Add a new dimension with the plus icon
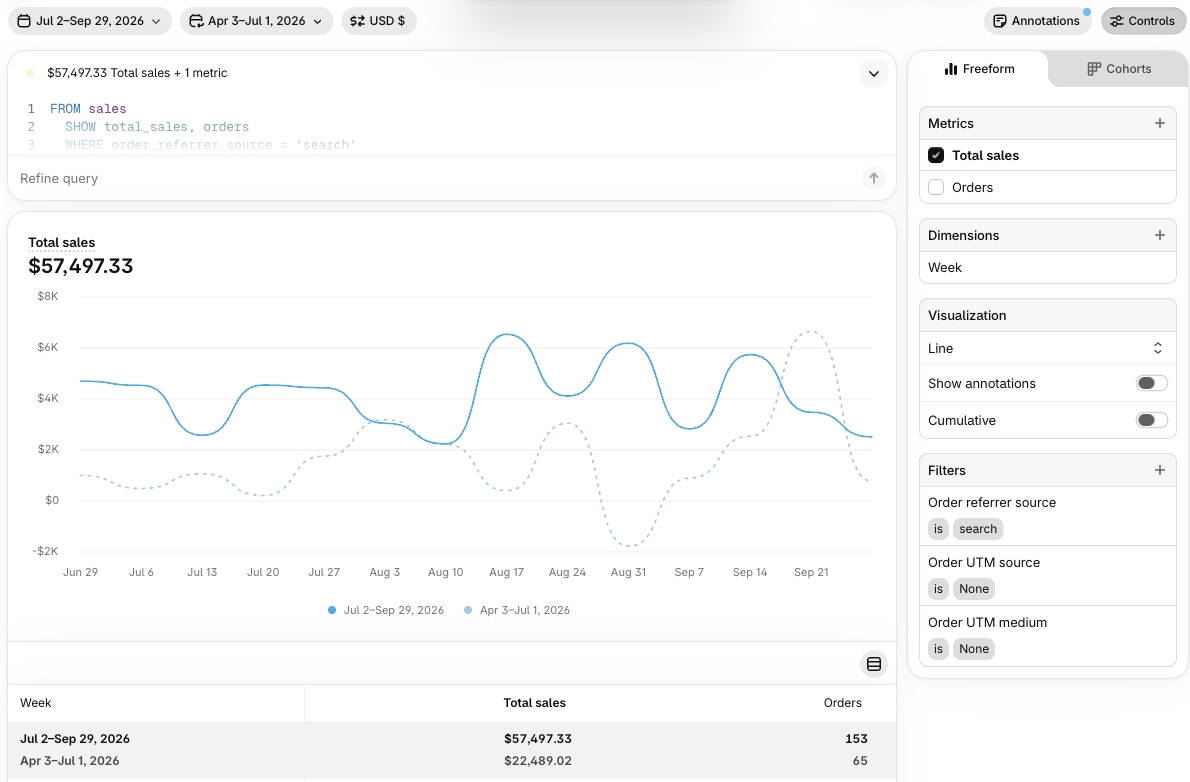 pos(1160,235)
